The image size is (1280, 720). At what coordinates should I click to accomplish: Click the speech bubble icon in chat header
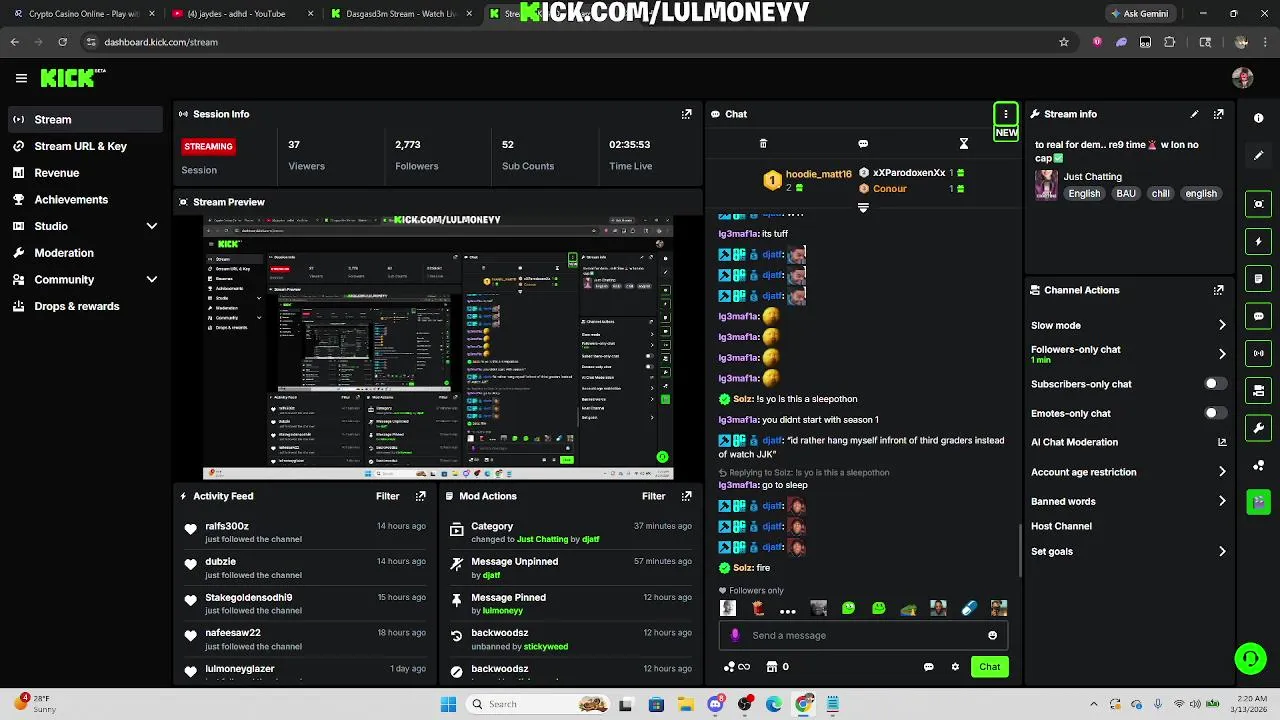pyautogui.click(x=863, y=144)
